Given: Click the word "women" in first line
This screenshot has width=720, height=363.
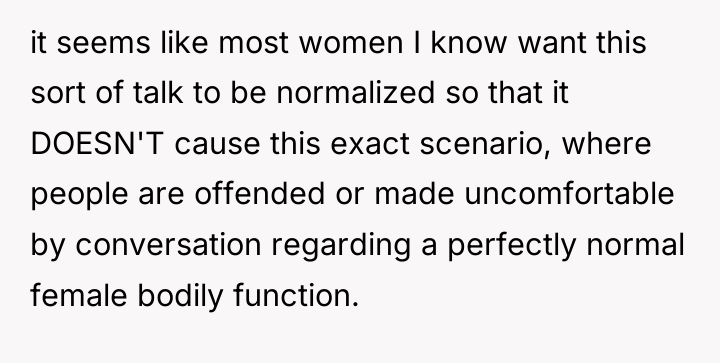Looking at the screenshot, I should [351, 43].
